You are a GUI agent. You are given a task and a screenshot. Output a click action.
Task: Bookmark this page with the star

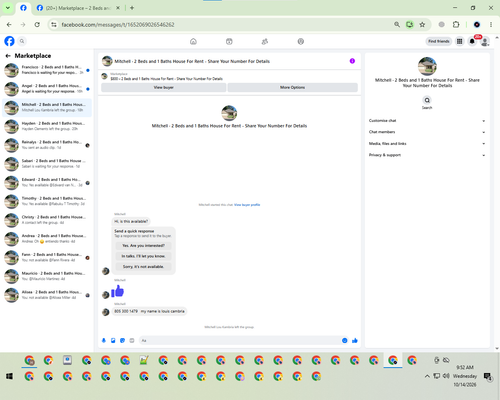click(x=422, y=25)
